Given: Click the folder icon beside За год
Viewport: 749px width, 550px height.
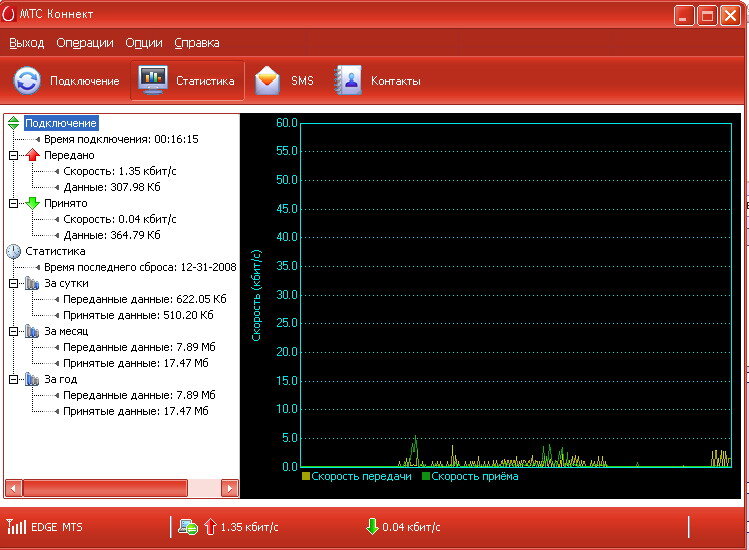Looking at the screenshot, I should (x=32, y=379).
